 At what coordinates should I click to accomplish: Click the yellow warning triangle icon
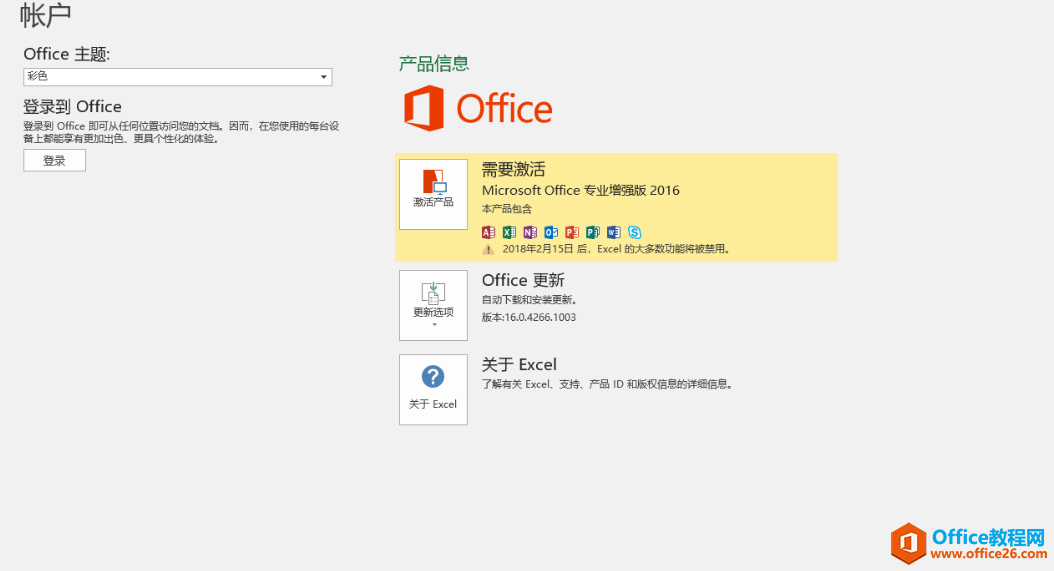489,250
